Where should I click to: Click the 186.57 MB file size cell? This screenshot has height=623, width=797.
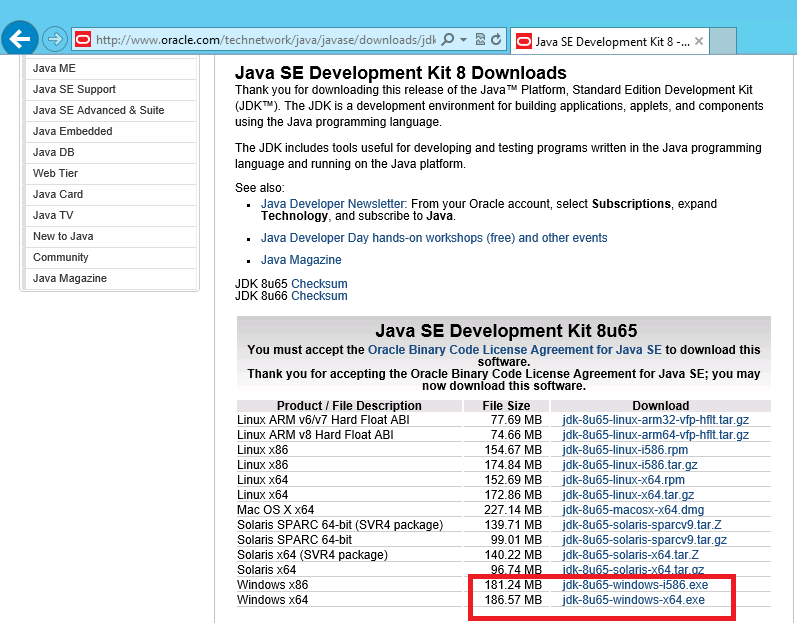(513, 600)
